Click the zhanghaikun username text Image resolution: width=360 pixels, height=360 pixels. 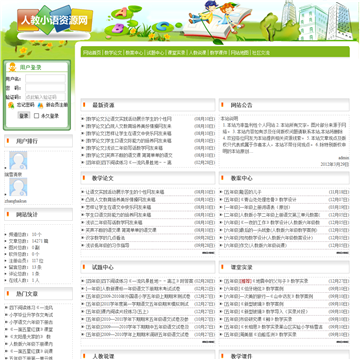tap(15, 201)
